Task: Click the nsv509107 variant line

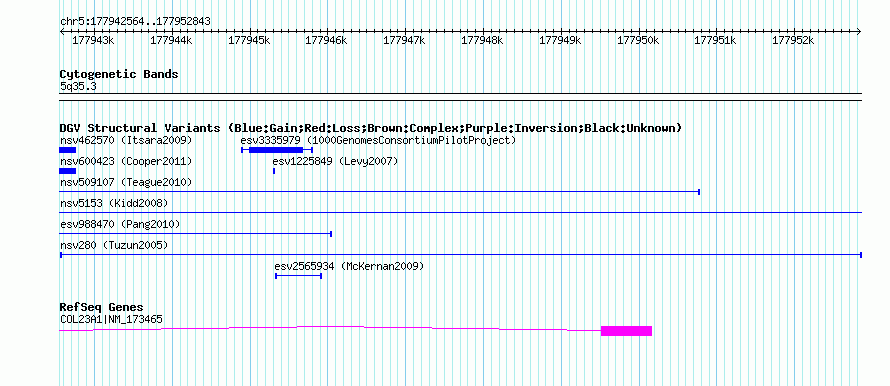Action: tap(380, 192)
